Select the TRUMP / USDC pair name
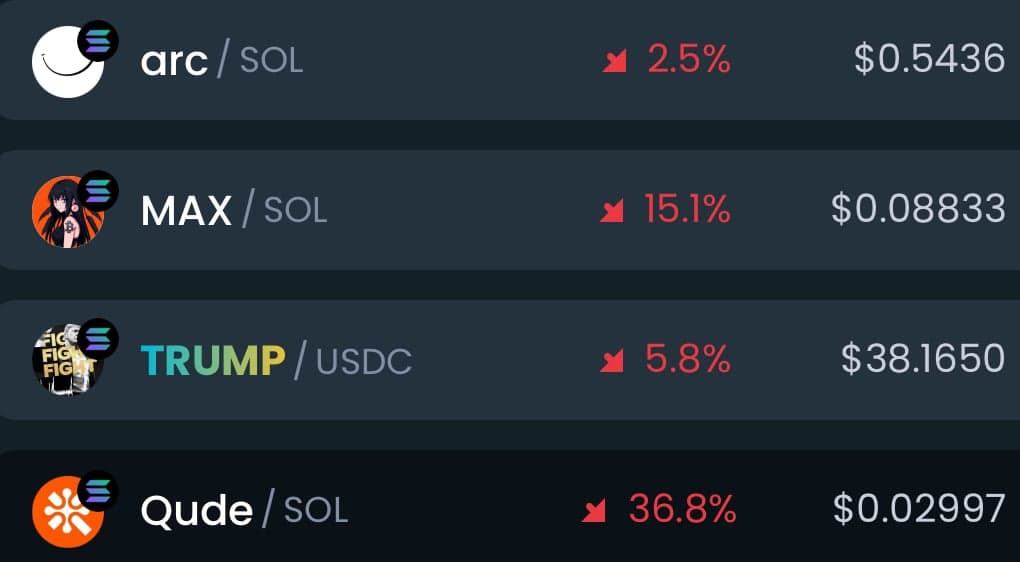Screen dimensions: 1020x562 tap(275, 360)
